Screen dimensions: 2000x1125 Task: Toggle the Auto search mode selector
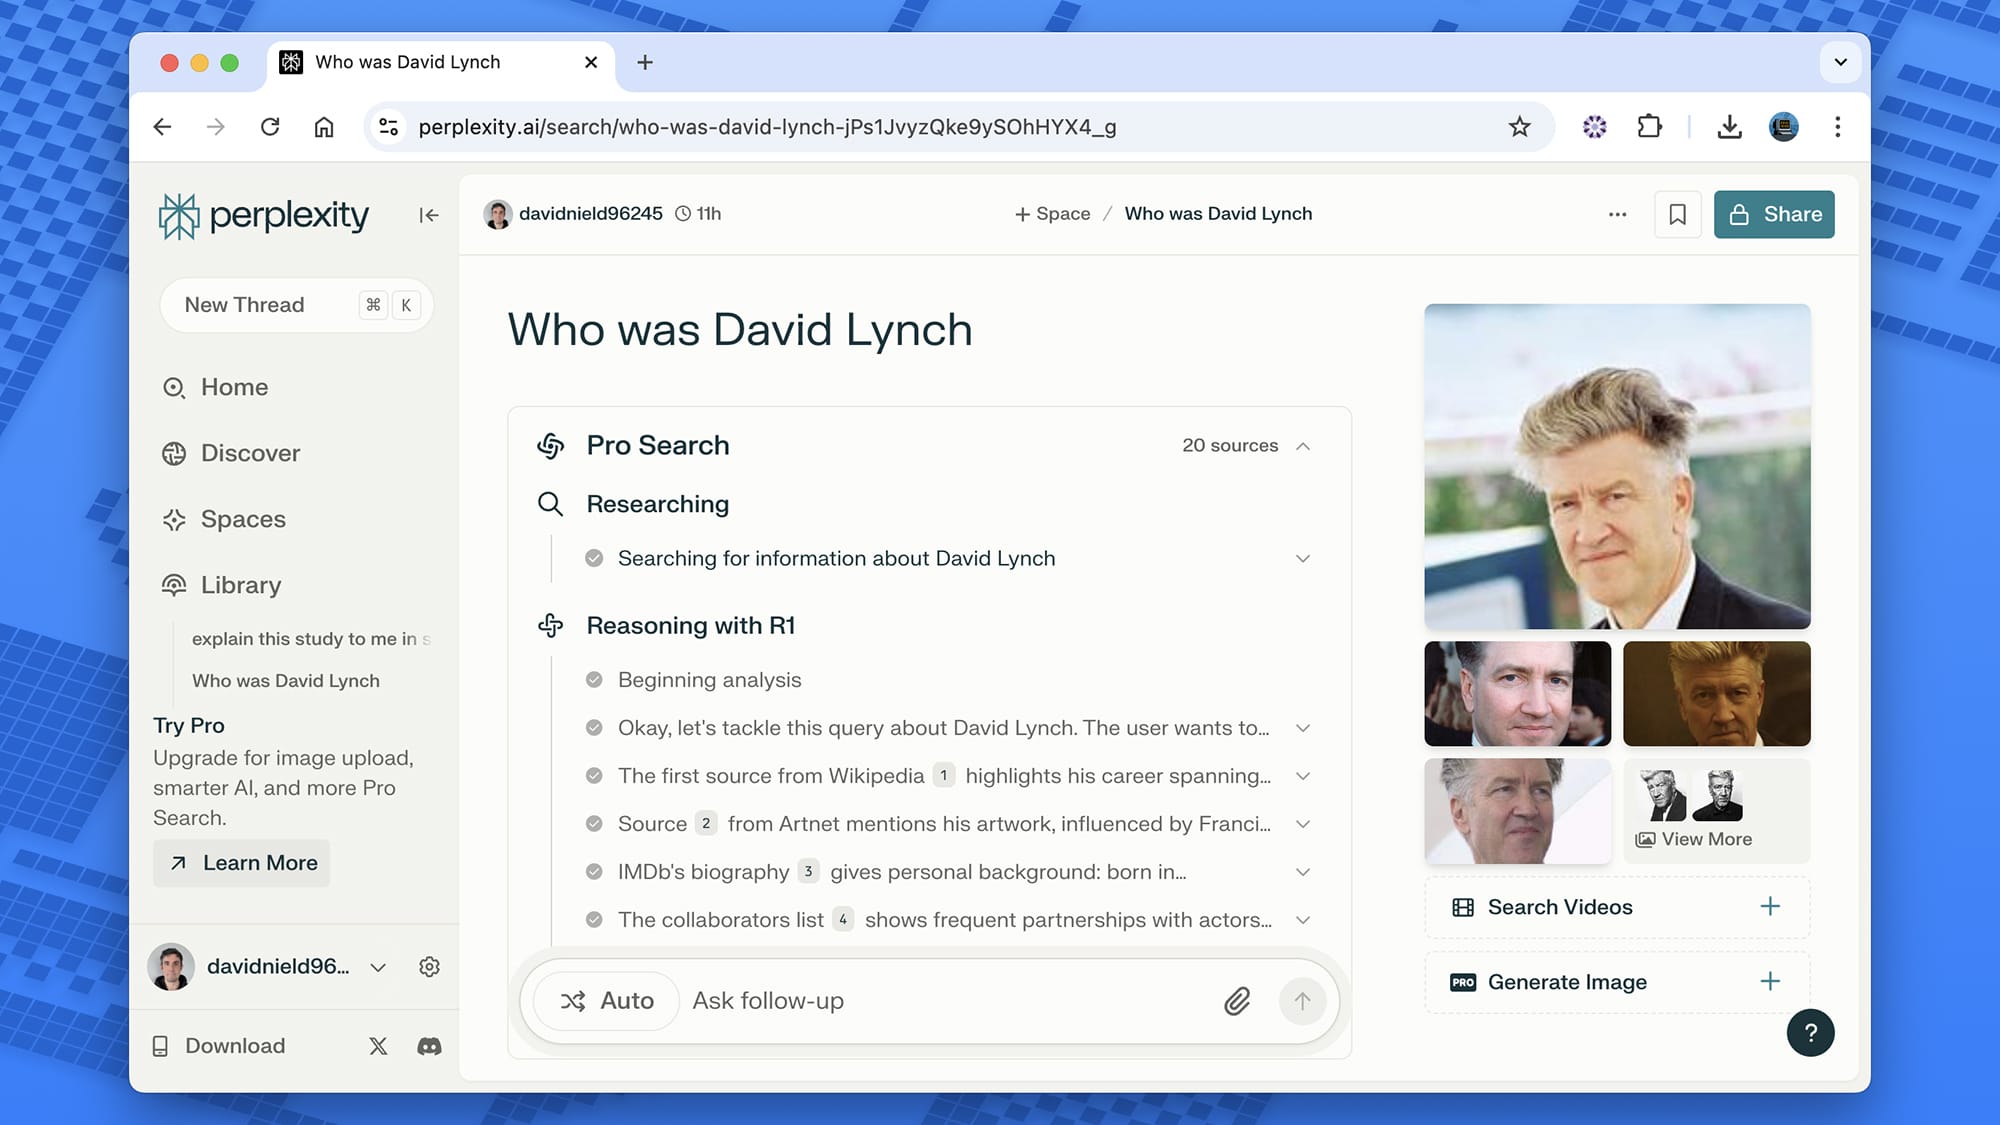(607, 1001)
